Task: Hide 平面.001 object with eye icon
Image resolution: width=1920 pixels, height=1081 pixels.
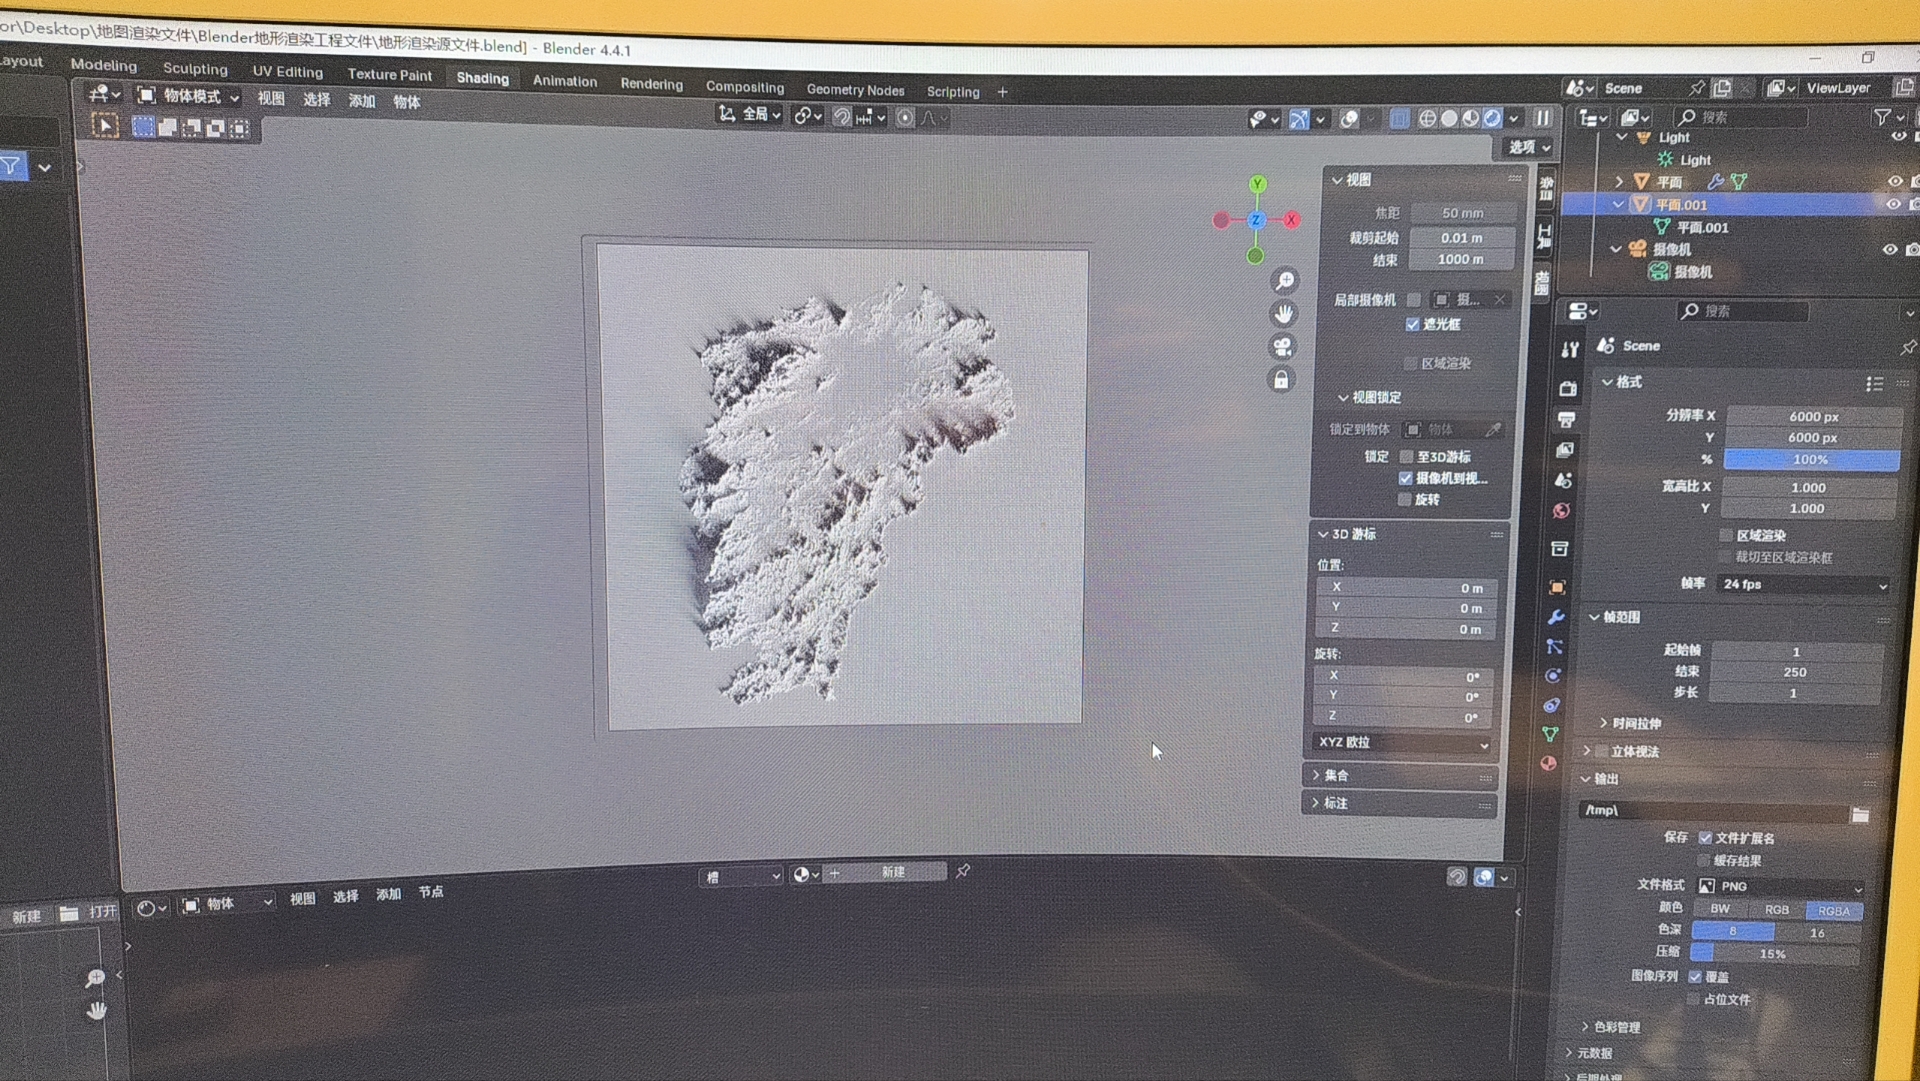Action: 1893,204
